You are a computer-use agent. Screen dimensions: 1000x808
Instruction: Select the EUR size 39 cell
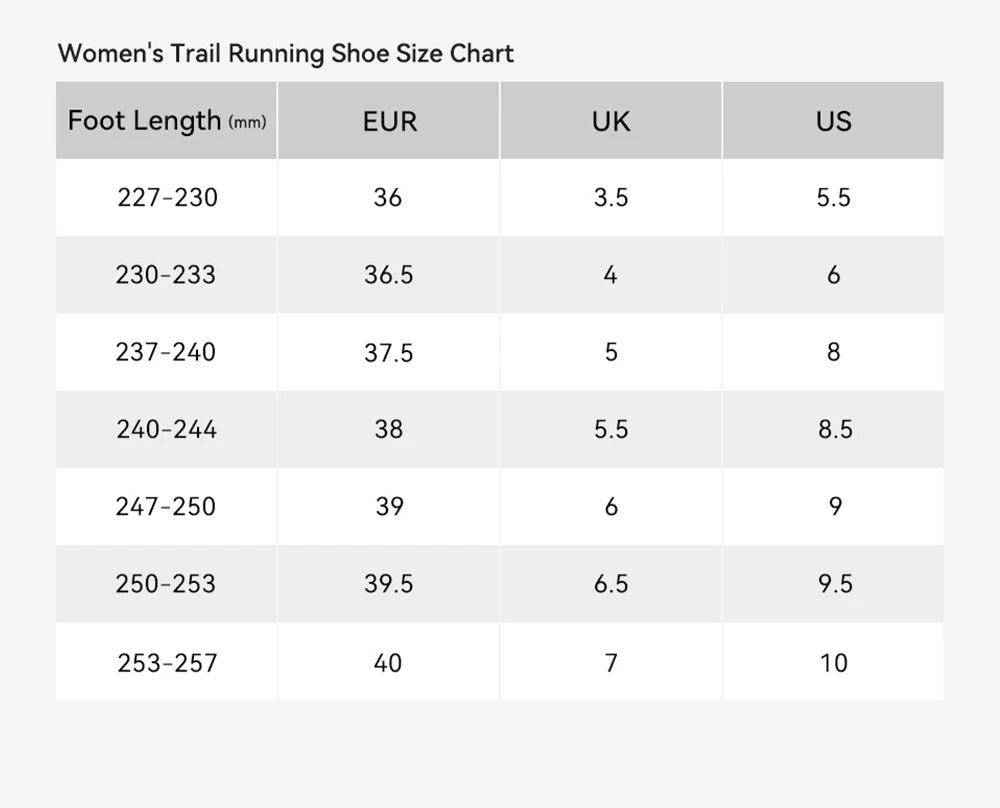click(388, 507)
